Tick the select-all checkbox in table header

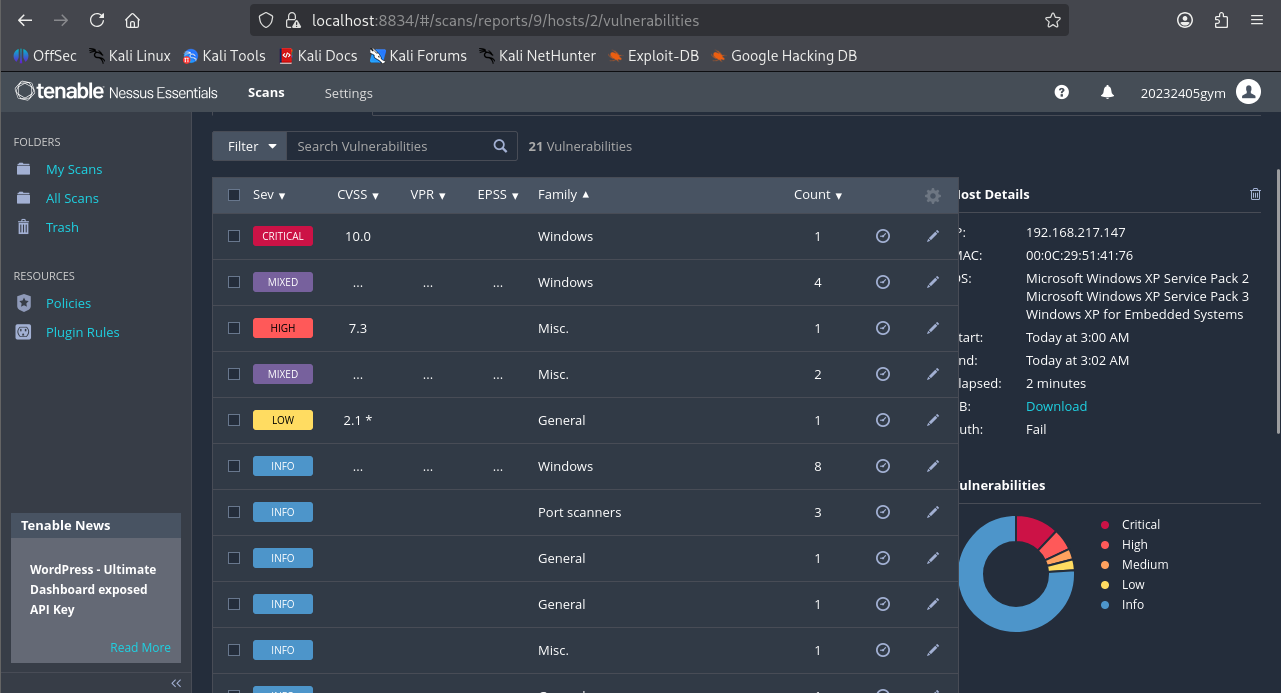point(234,195)
